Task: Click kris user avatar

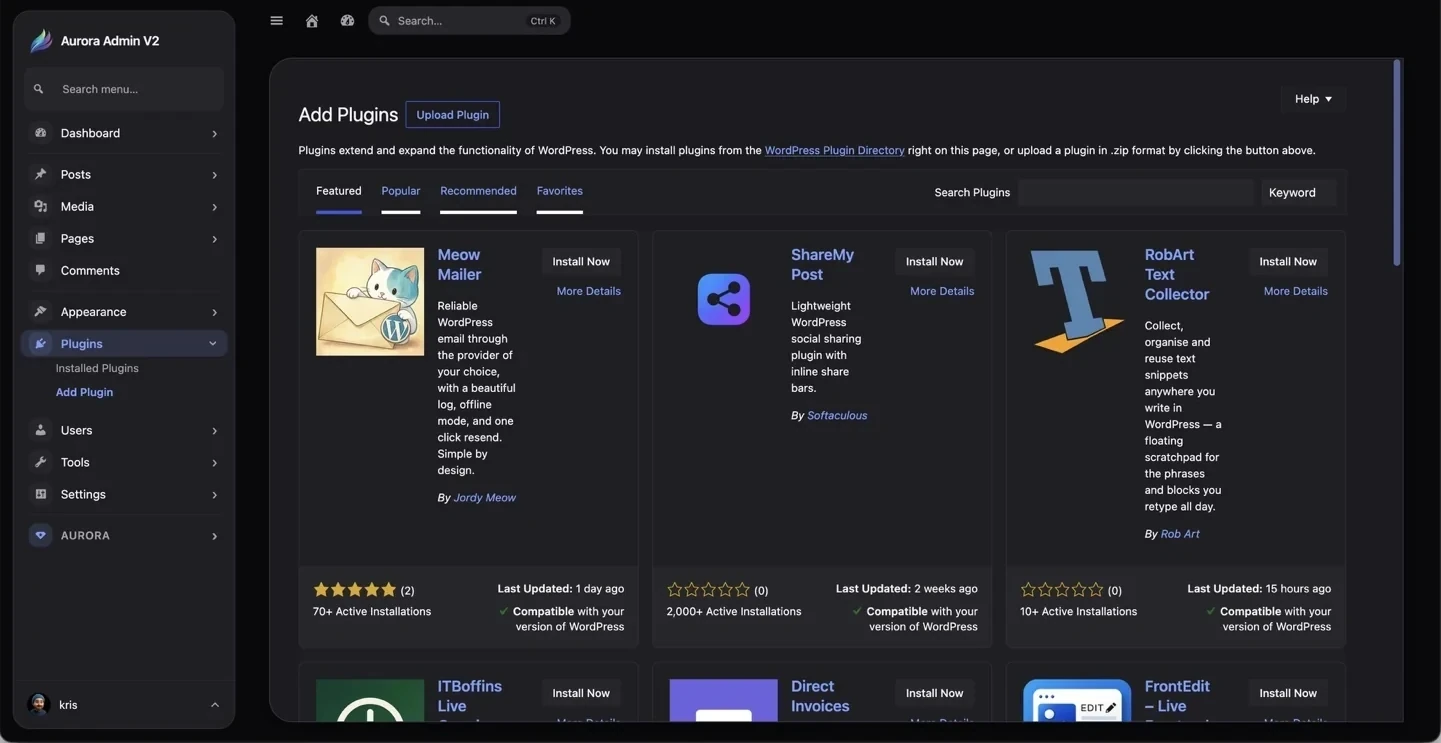Action: (x=39, y=704)
